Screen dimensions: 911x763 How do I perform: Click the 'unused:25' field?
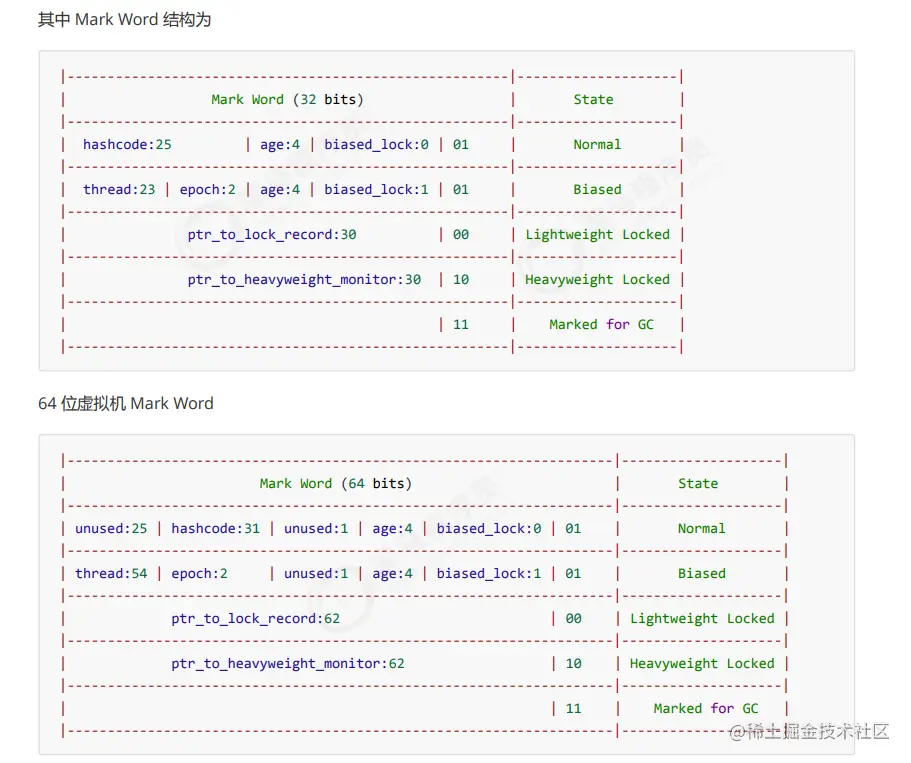point(111,528)
